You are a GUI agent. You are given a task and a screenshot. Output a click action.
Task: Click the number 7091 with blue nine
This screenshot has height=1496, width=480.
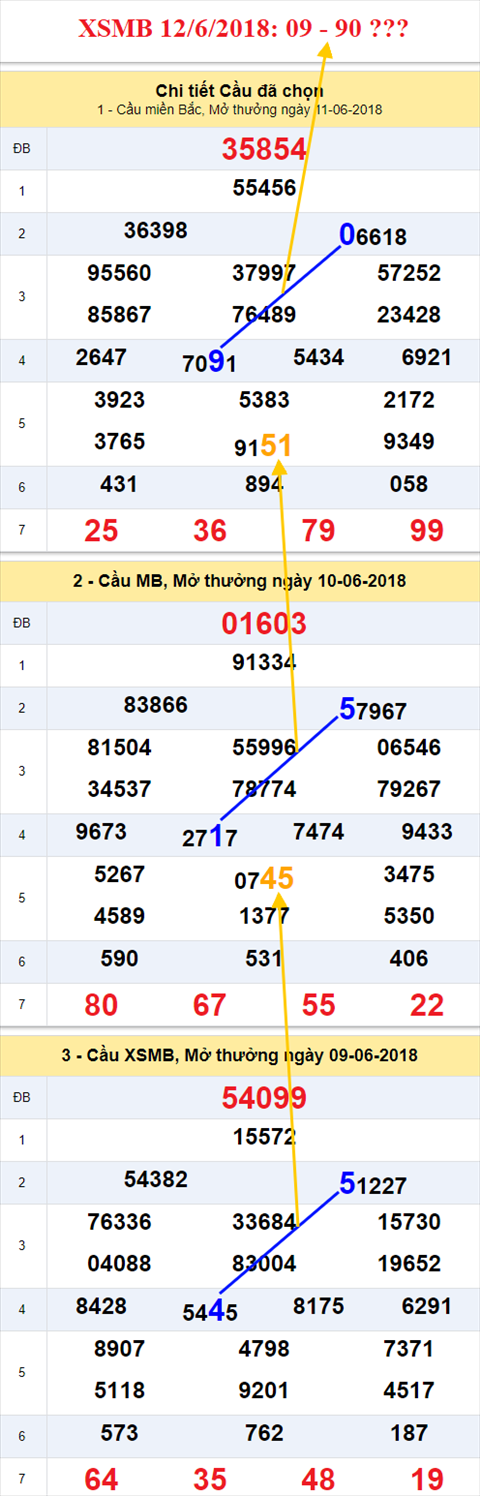tap(209, 362)
